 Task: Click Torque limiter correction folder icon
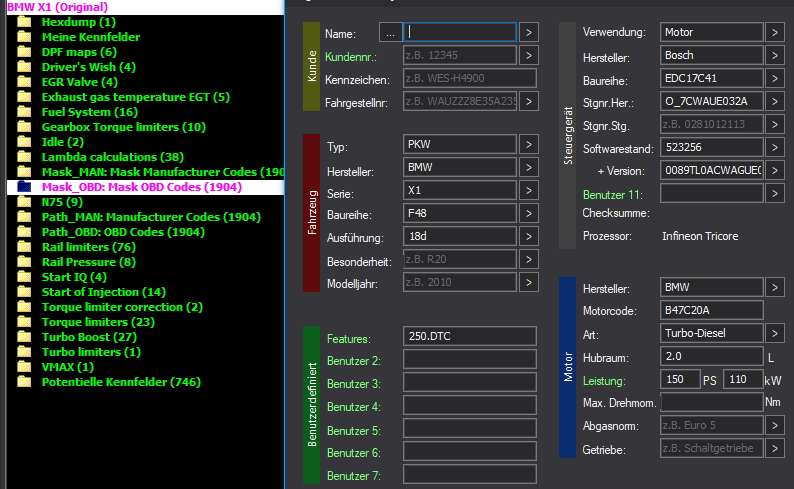tap(24, 307)
